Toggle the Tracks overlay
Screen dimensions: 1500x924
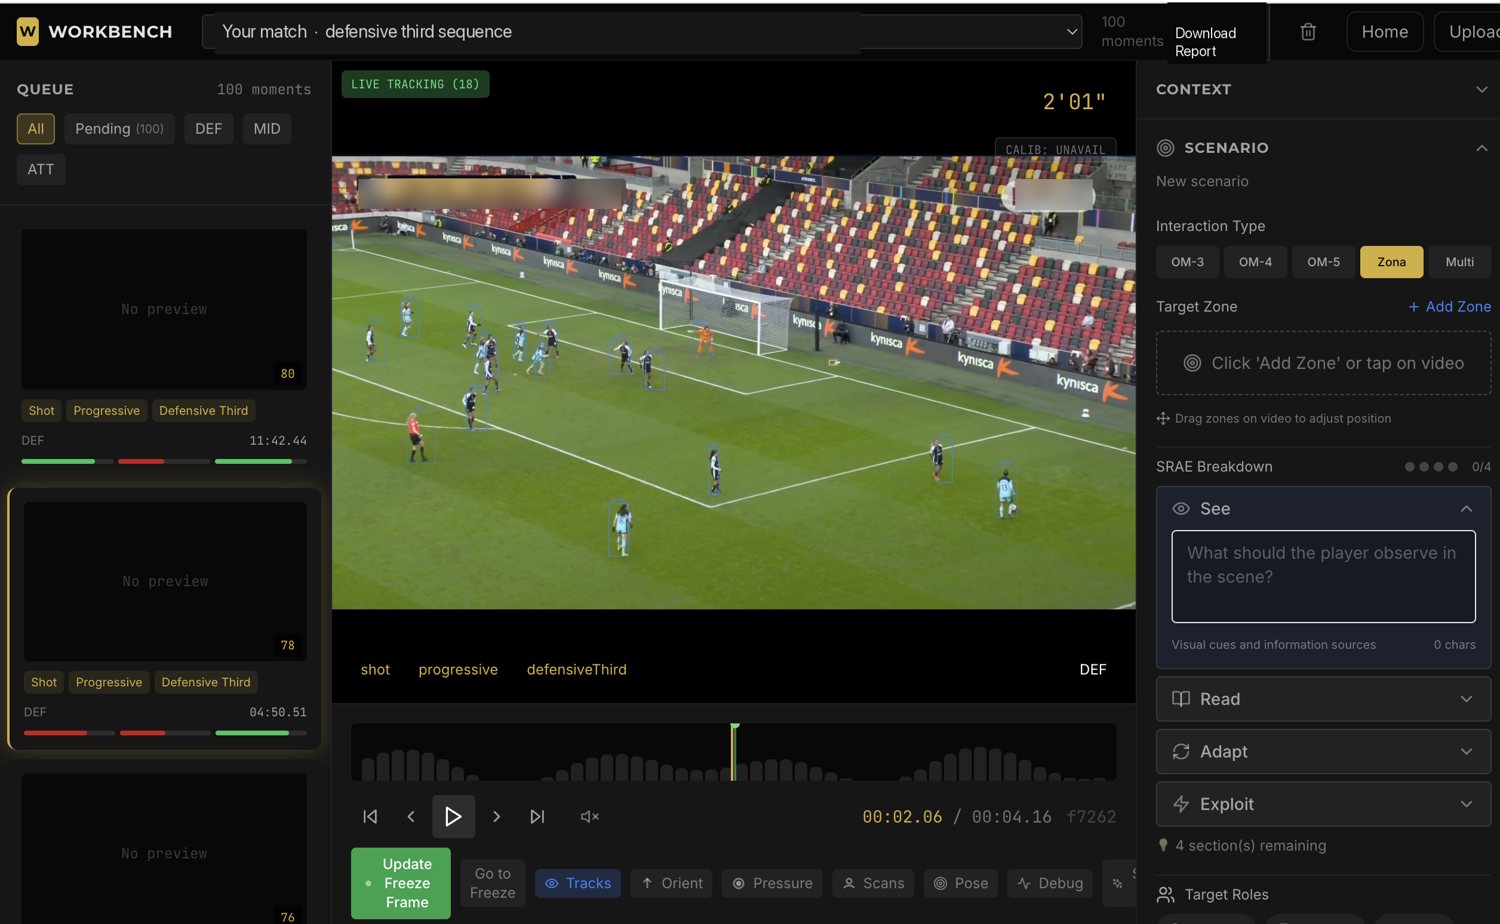pos(578,883)
